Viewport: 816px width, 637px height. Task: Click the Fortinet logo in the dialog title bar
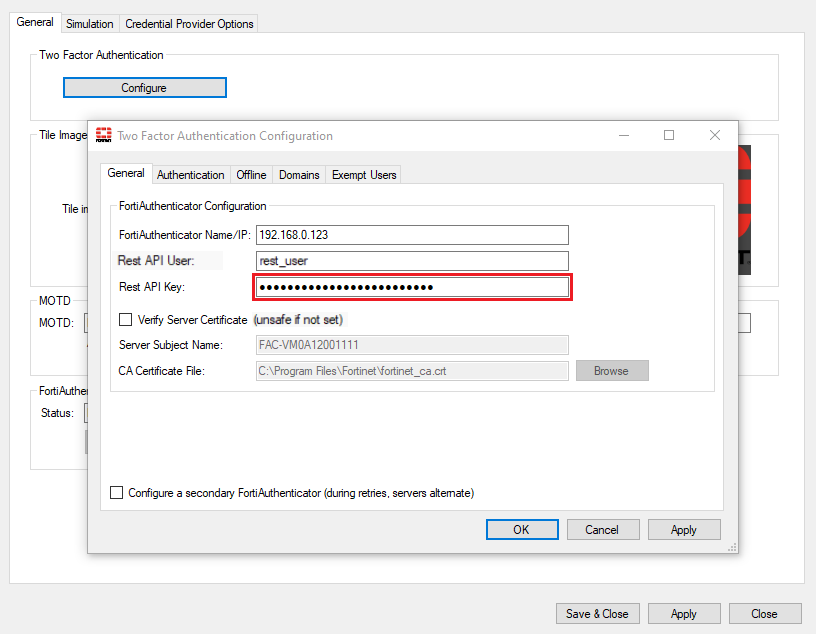tap(104, 135)
